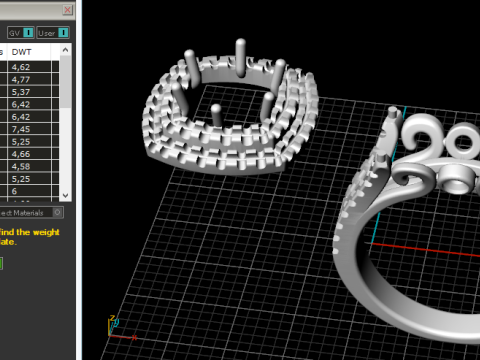Select the 5,25 cell just below 7,45
Viewport: 480px width, 360px height.
pyautogui.click(x=29, y=142)
